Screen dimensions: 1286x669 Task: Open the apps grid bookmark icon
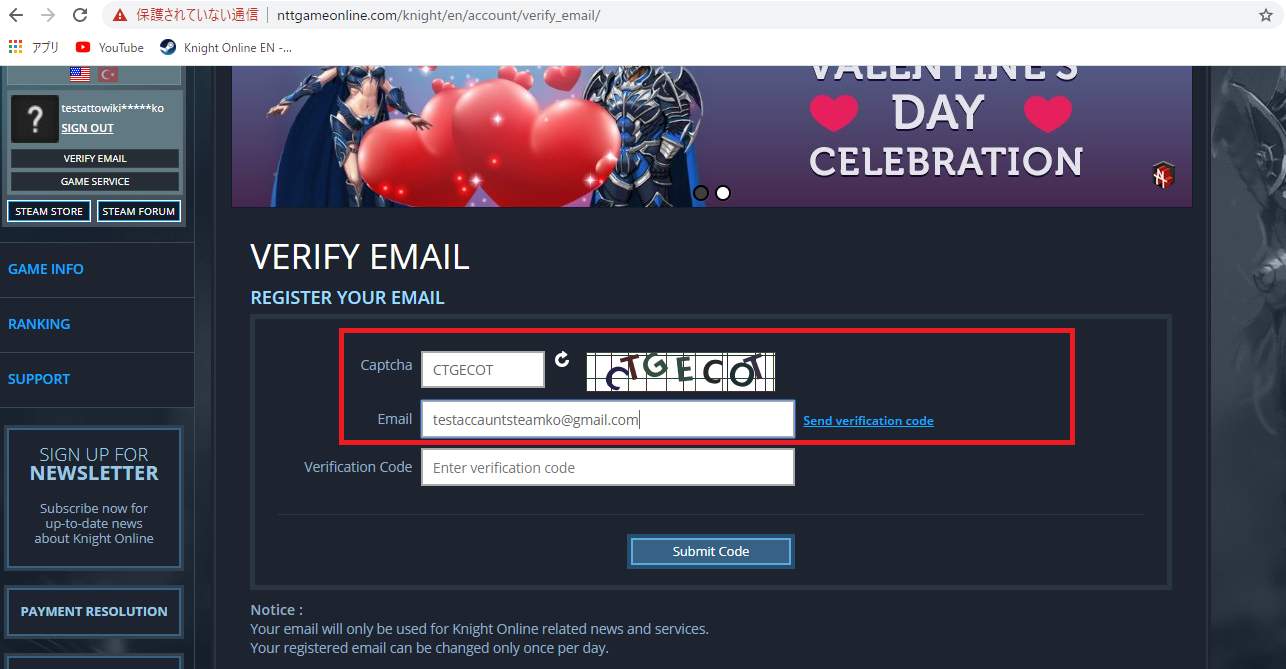point(15,47)
